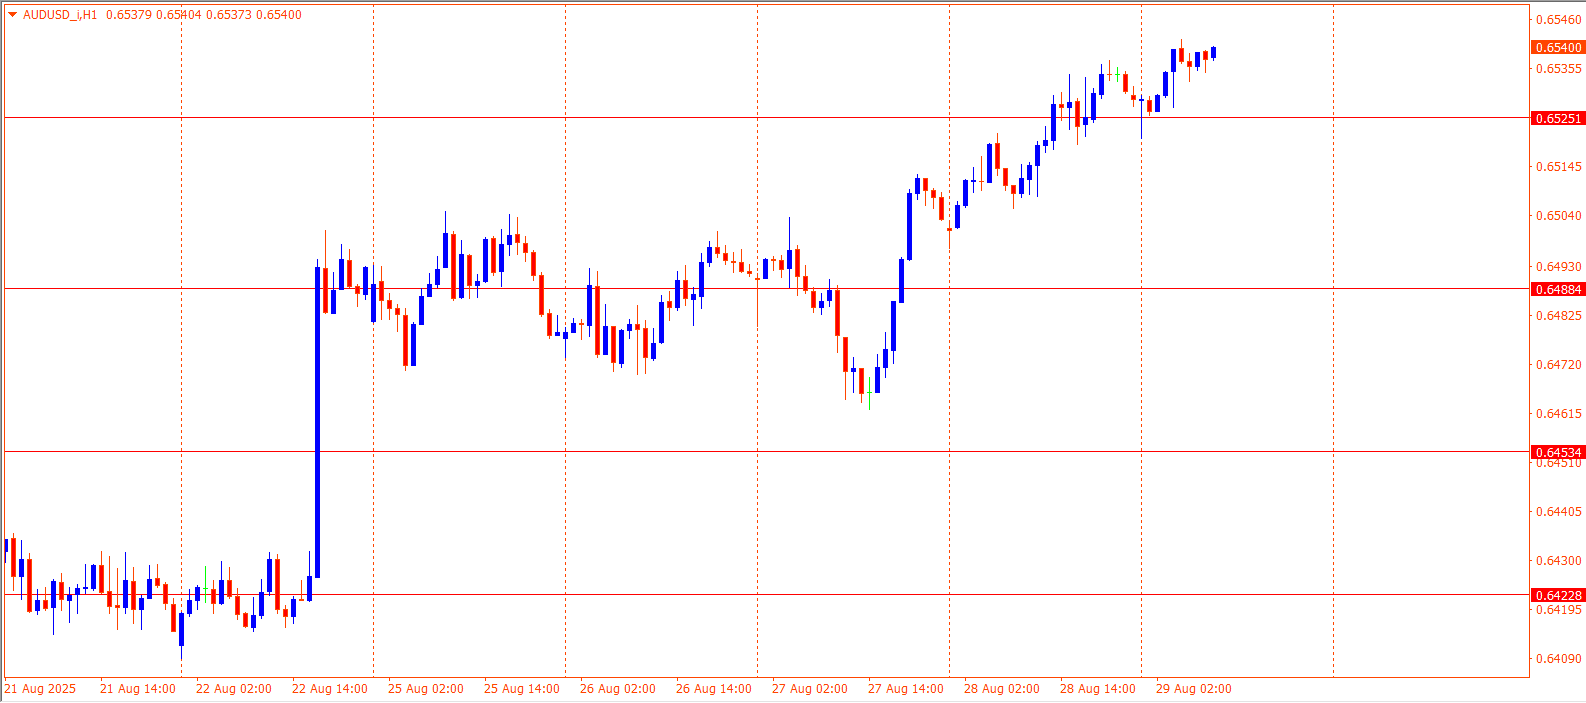Click the current price label 0.65400
Viewport: 1586px width, 703px height.
(x=1558, y=47)
